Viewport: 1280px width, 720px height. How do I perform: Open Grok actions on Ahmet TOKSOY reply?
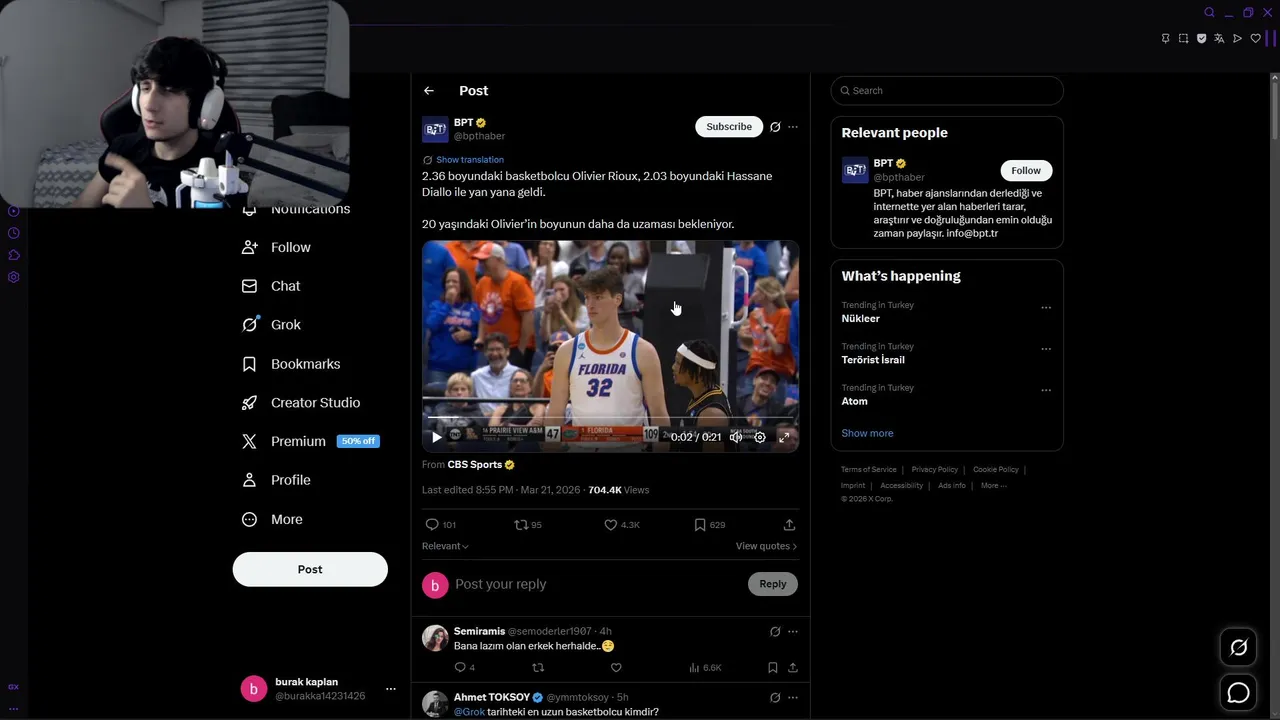coord(775,698)
